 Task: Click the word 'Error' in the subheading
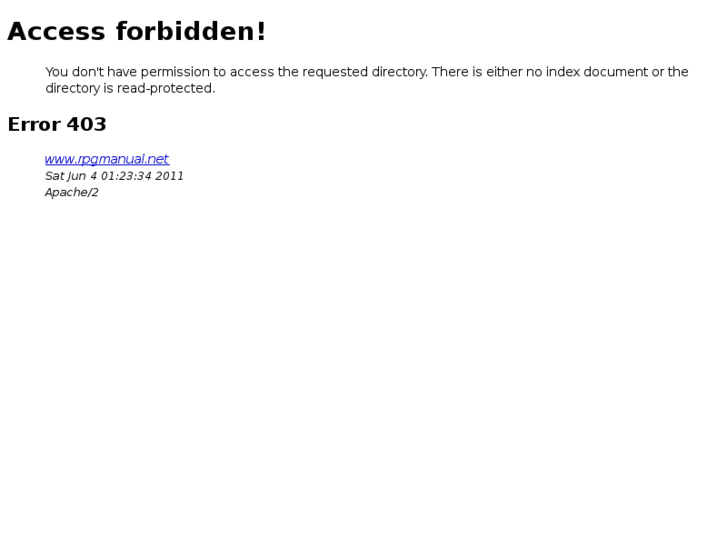click(x=34, y=124)
